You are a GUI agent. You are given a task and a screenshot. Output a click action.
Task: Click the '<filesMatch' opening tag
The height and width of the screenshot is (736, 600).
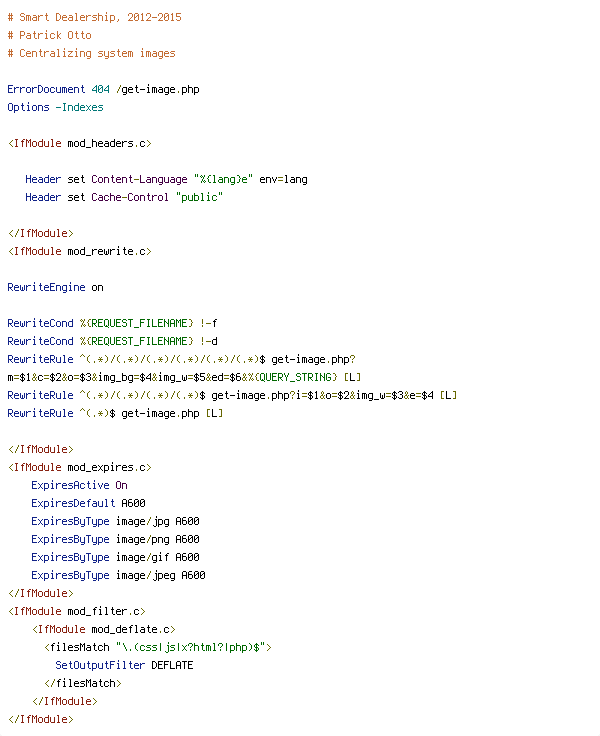point(77,648)
